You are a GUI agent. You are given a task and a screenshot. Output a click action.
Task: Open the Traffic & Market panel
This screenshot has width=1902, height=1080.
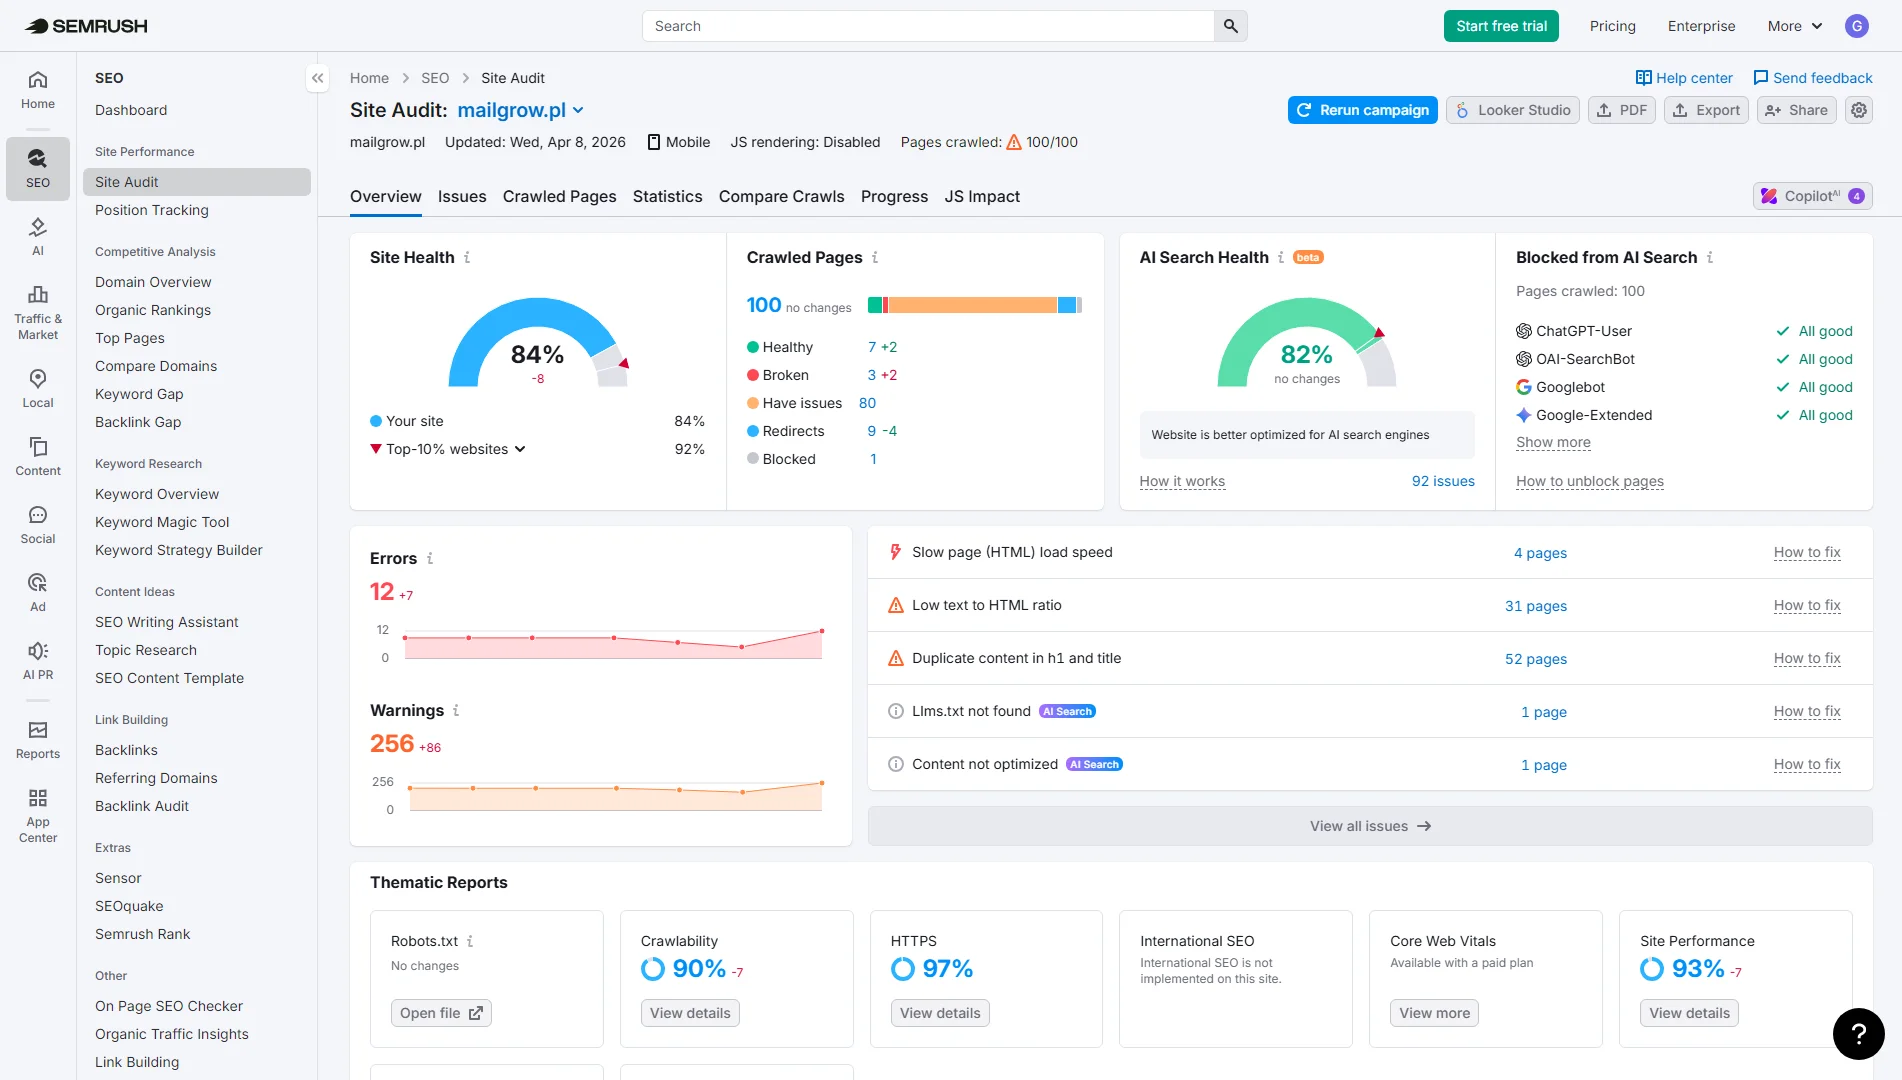click(x=37, y=312)
